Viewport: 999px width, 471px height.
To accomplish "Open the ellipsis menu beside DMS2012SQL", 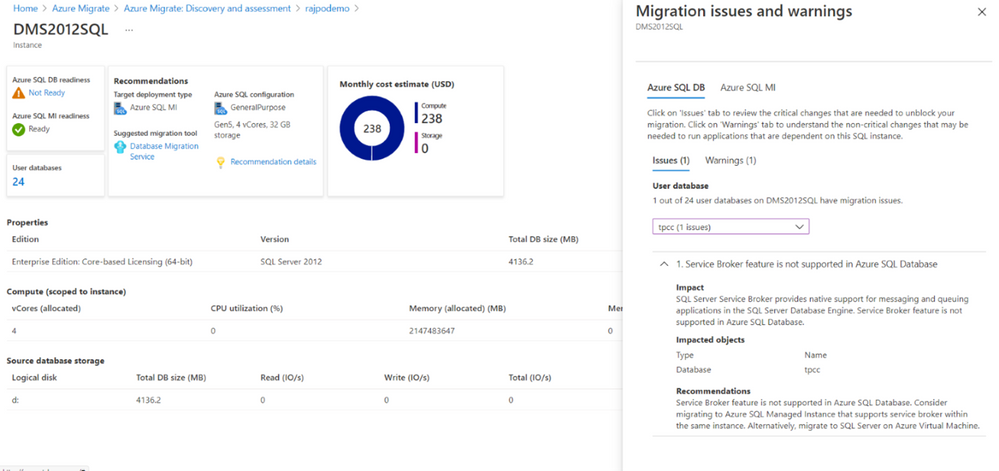I will pyautogui.click(x=129, y=30).
